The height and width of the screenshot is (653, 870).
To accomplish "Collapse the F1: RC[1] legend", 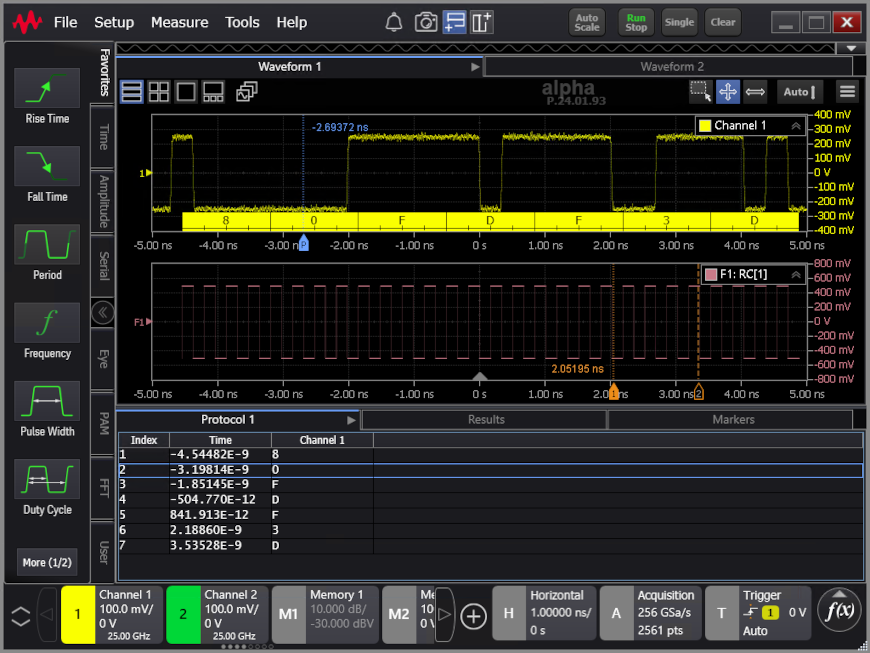I will [x=796, y=274].
